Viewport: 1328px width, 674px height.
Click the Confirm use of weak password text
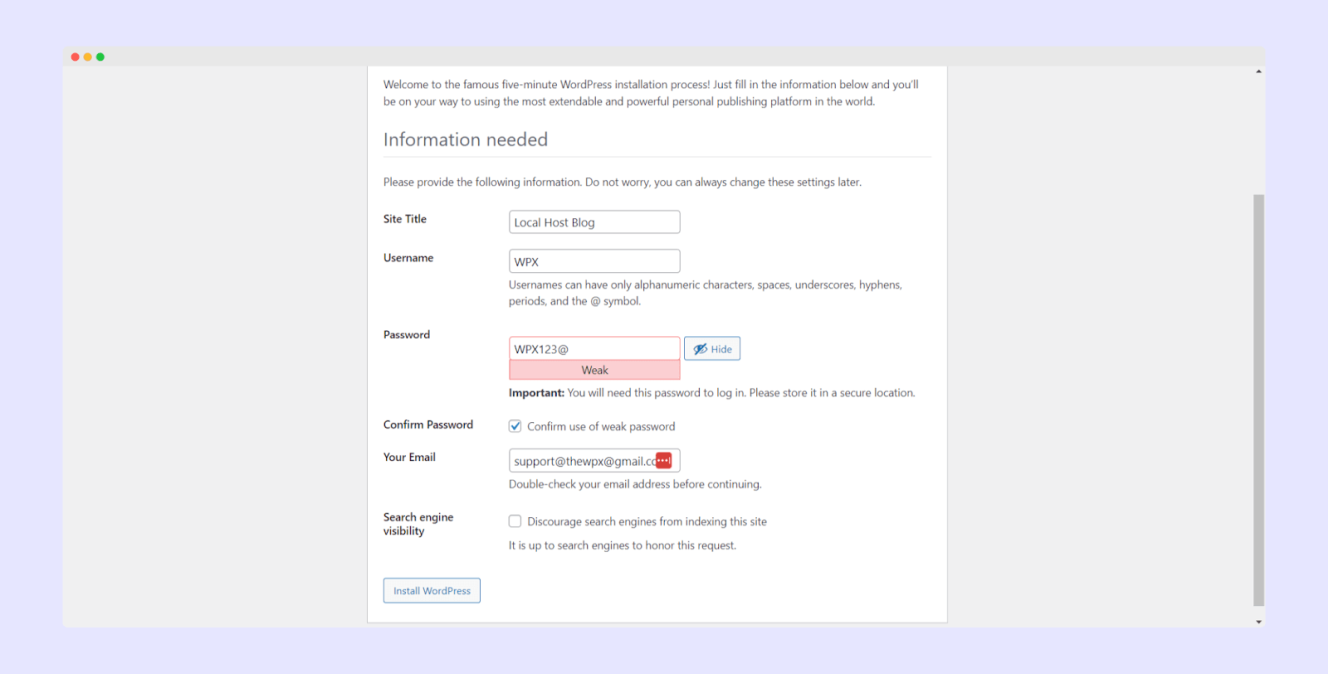[601, 426]
